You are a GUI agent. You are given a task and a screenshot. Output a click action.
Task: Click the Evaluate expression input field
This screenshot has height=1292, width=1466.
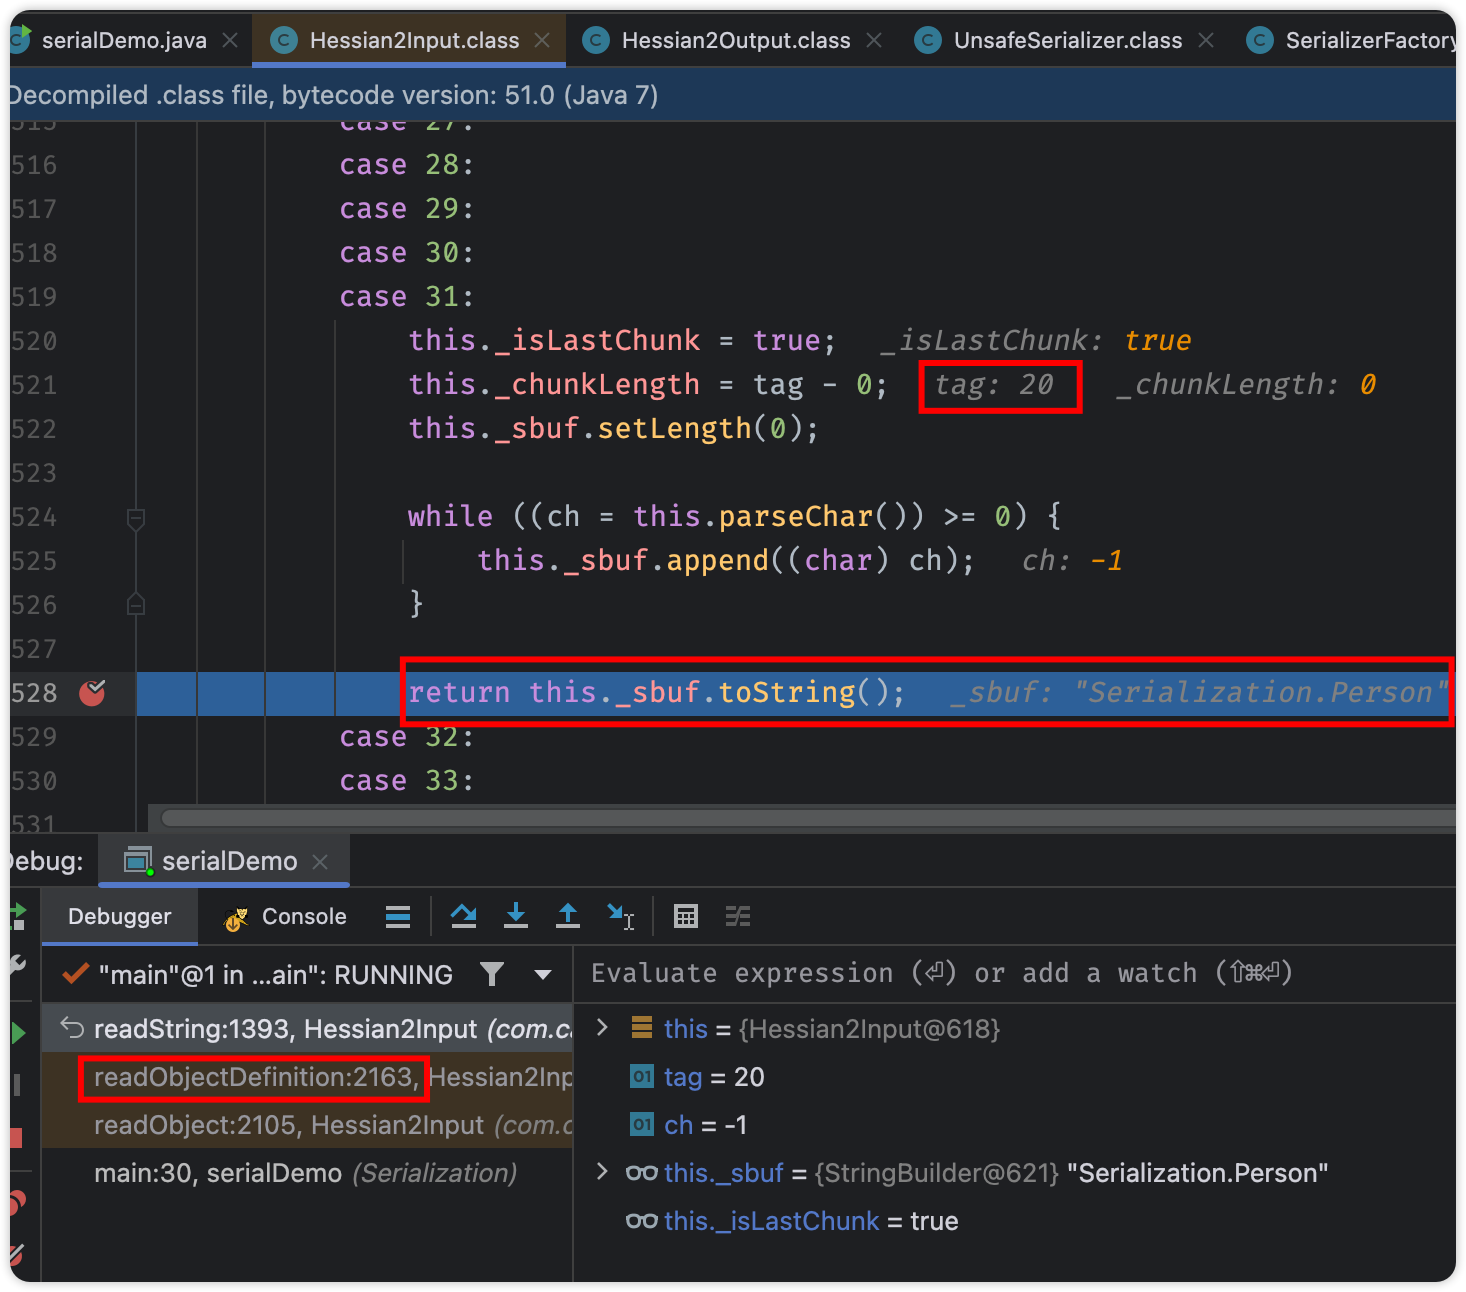click(x=1015, y=973)
